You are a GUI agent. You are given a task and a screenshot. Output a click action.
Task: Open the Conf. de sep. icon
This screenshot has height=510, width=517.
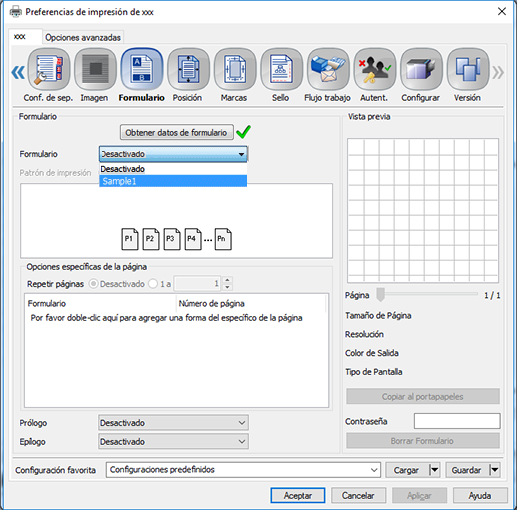[x=49, y=69]
